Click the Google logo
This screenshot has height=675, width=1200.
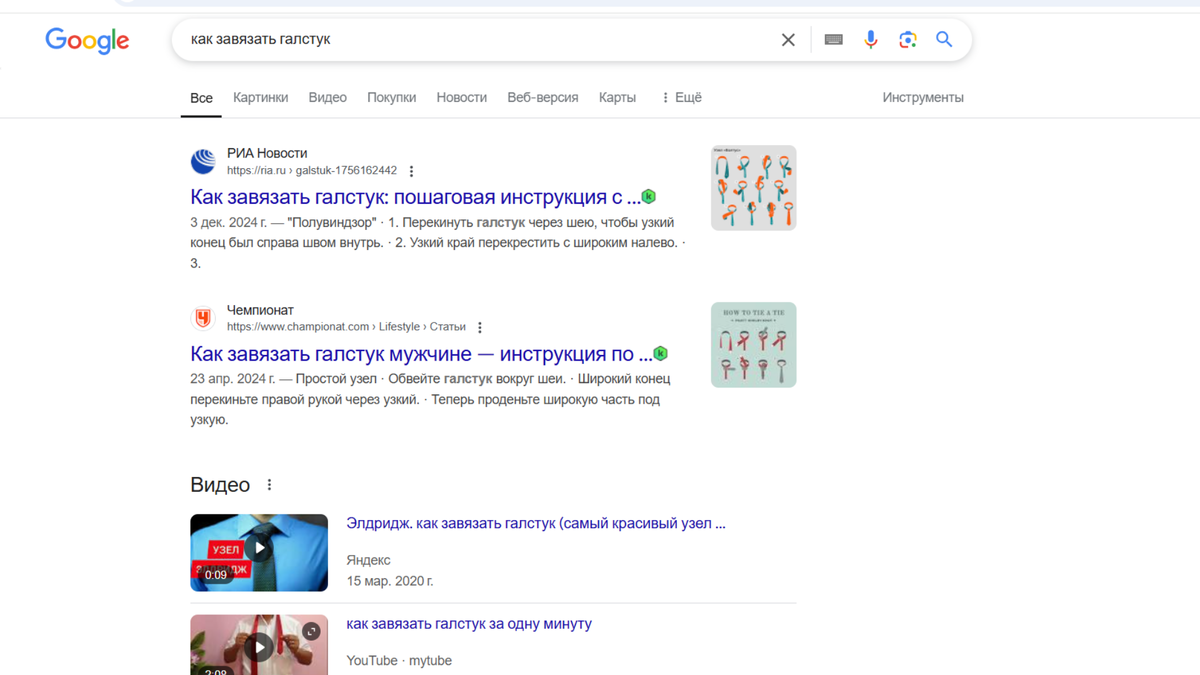tap(87, 40)
